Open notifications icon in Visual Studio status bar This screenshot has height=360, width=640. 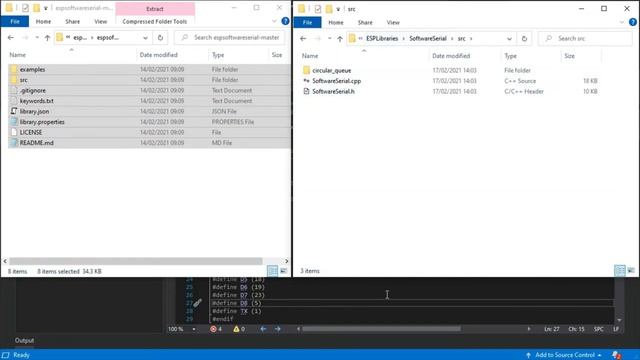pyautogui.click(x=617, y=355)
